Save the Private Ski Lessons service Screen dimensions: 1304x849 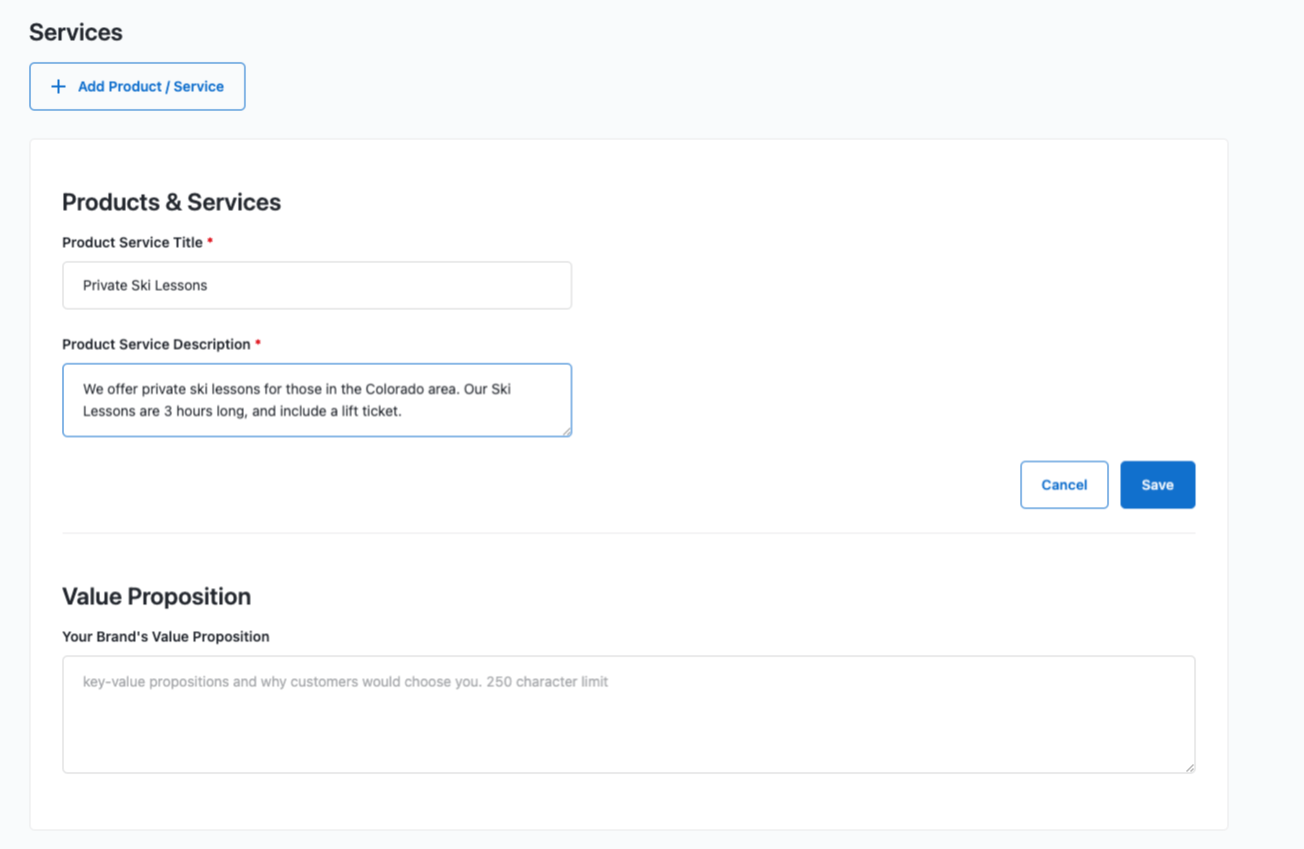coord(1156,485)
